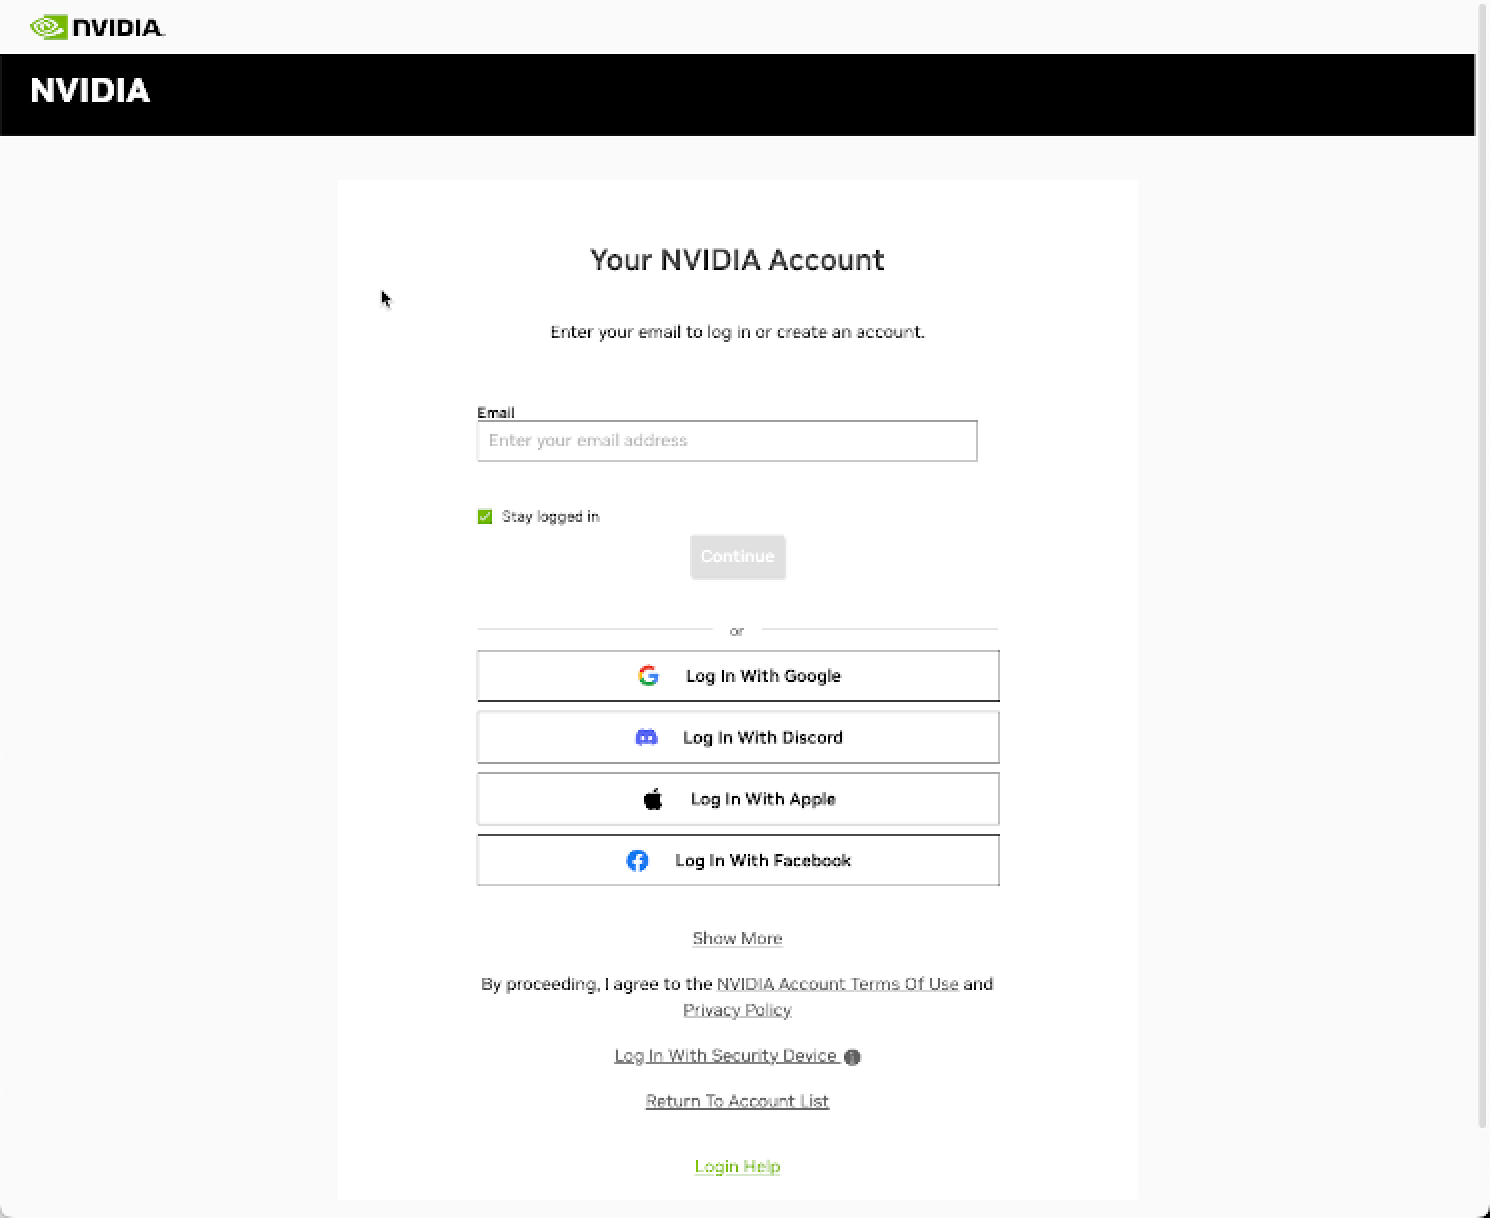Image resolution: width=1490 pixels, height=1218 pixels.
Task: Uncheck the Stay logged in checkbox
Action: click(x=485, y=516)
